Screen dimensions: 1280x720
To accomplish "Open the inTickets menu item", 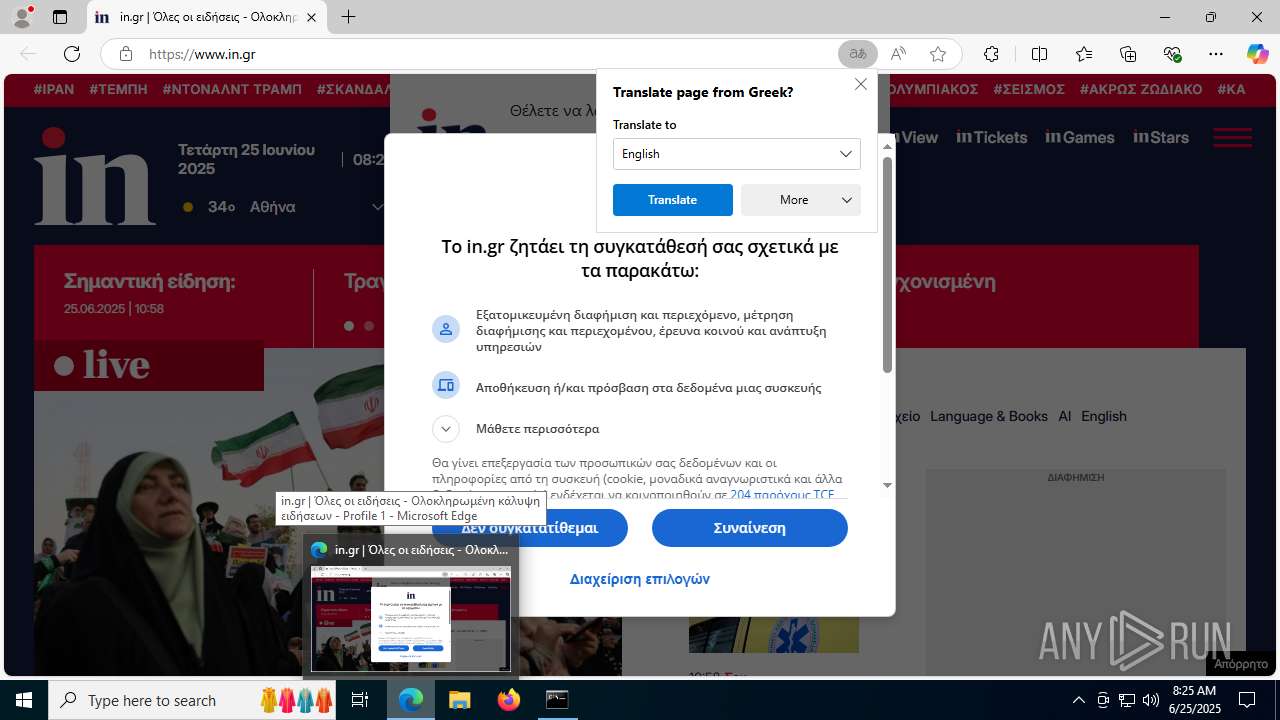I will 992,137.
